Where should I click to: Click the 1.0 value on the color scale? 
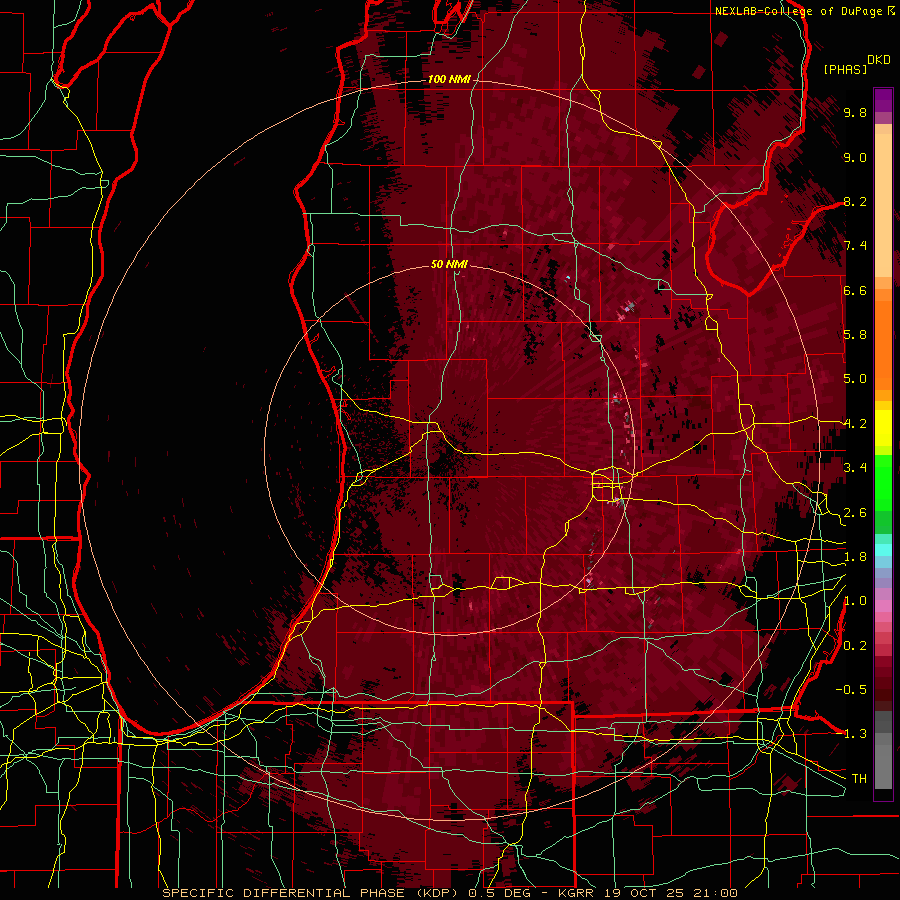tap(855, 601)
